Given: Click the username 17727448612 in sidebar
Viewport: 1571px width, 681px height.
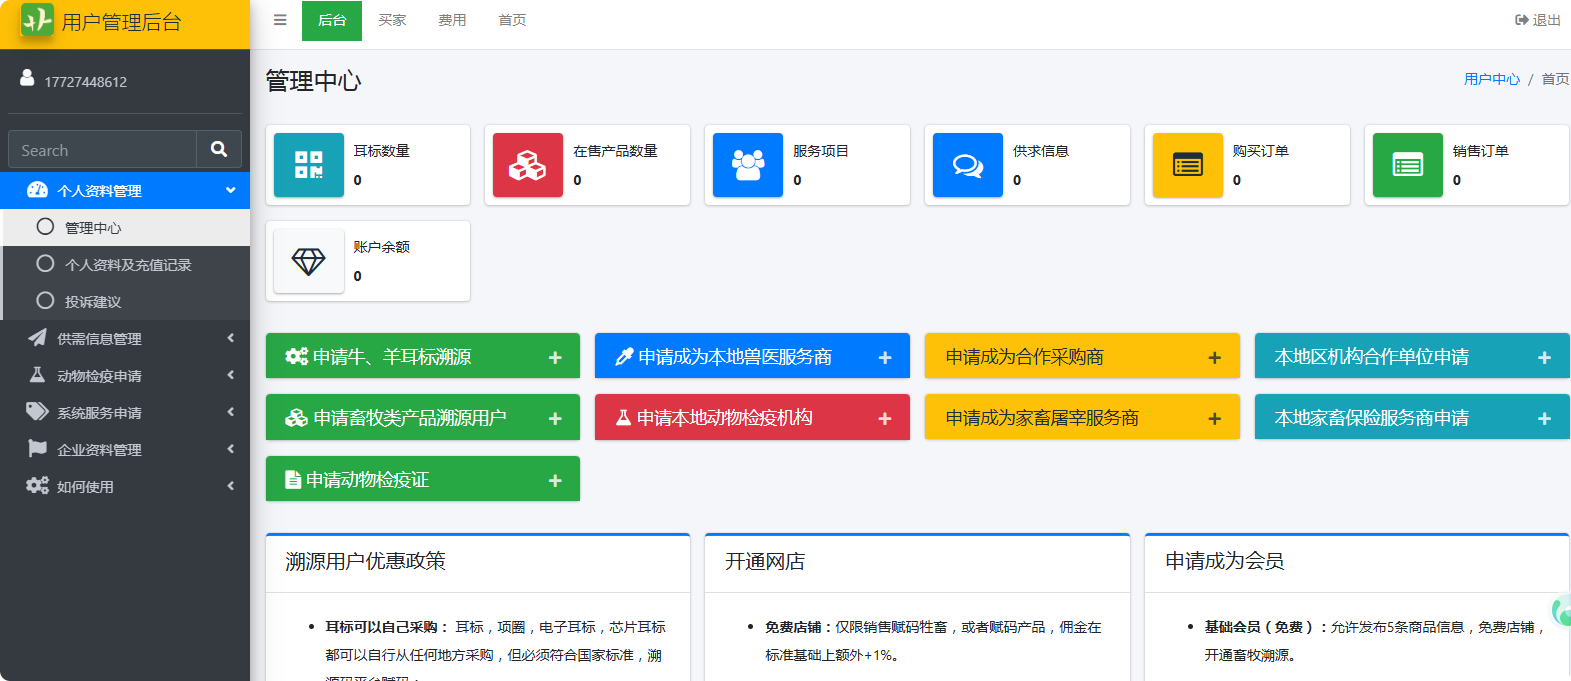Looking at the screenshot, I should coord(86,82).
